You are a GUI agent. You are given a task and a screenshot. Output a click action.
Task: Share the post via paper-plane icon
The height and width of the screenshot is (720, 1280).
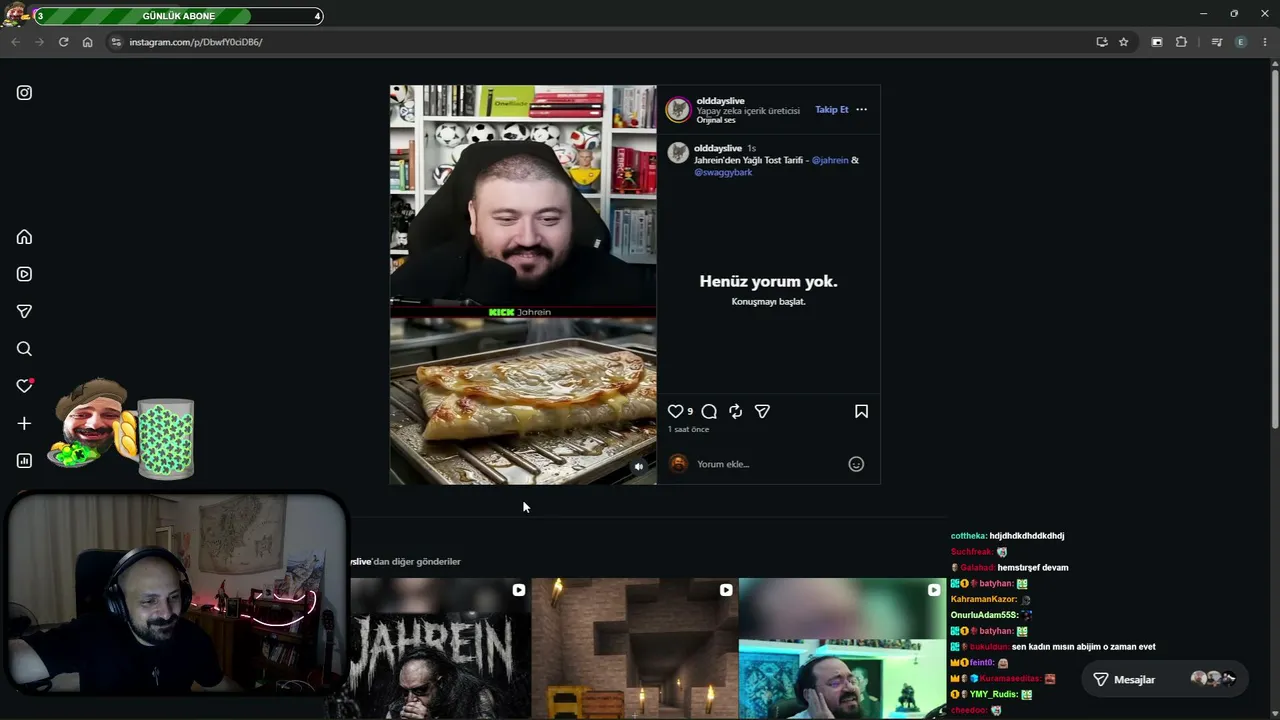tap(762, 411)
